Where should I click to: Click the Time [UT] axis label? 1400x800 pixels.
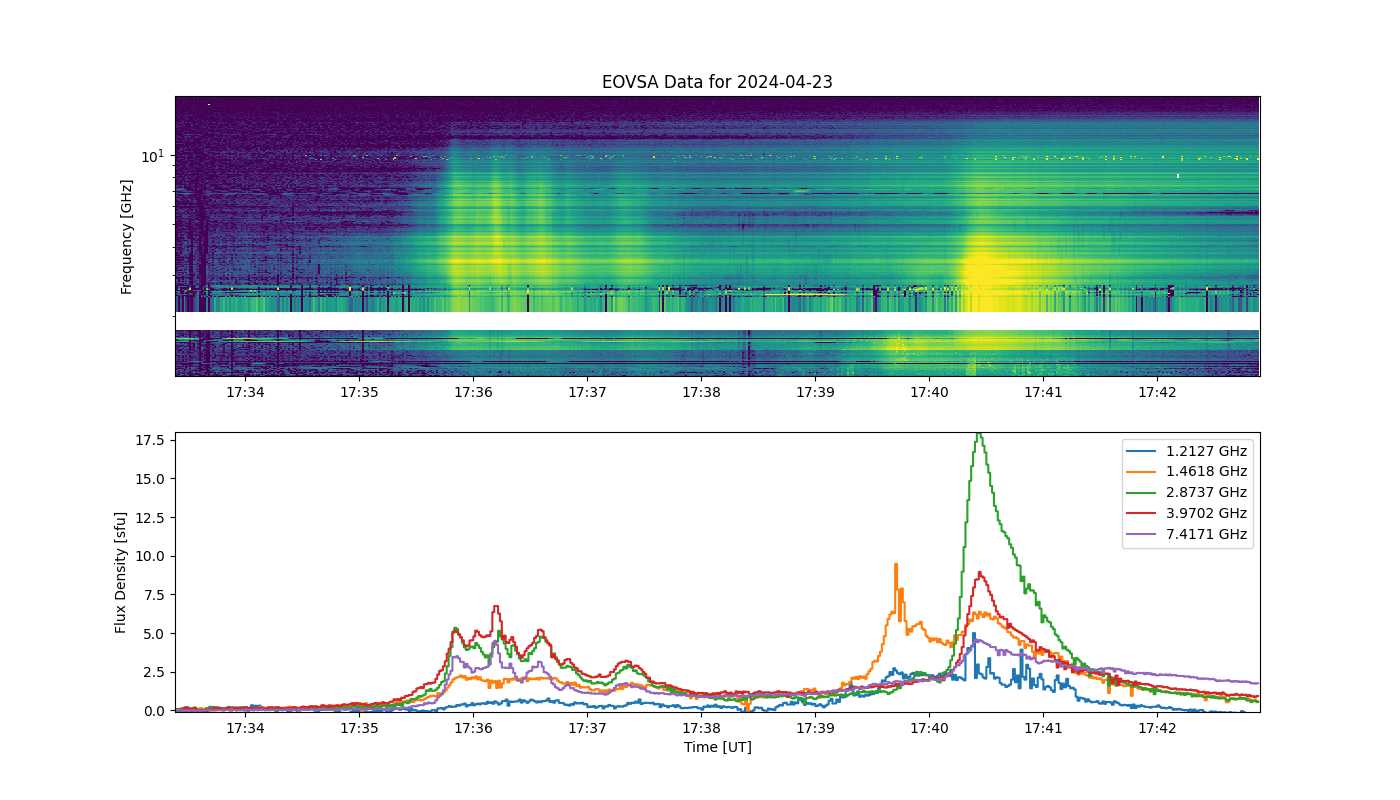point(717,747)
